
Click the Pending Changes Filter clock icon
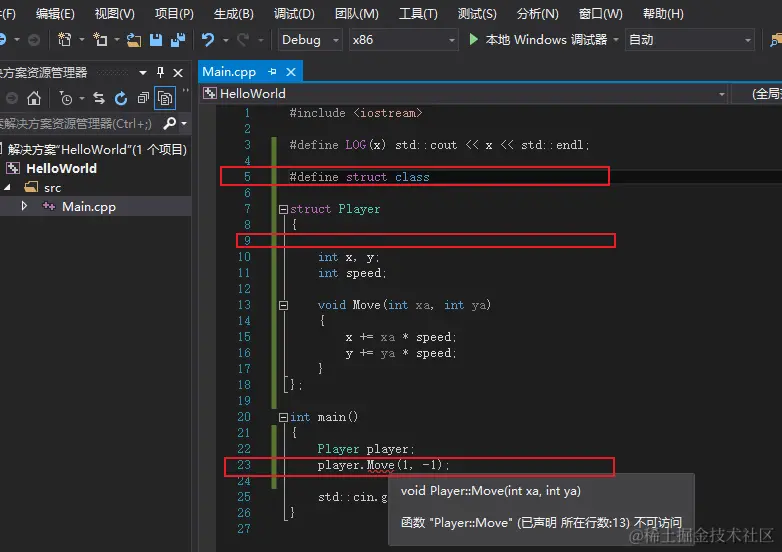coord(66,98)
